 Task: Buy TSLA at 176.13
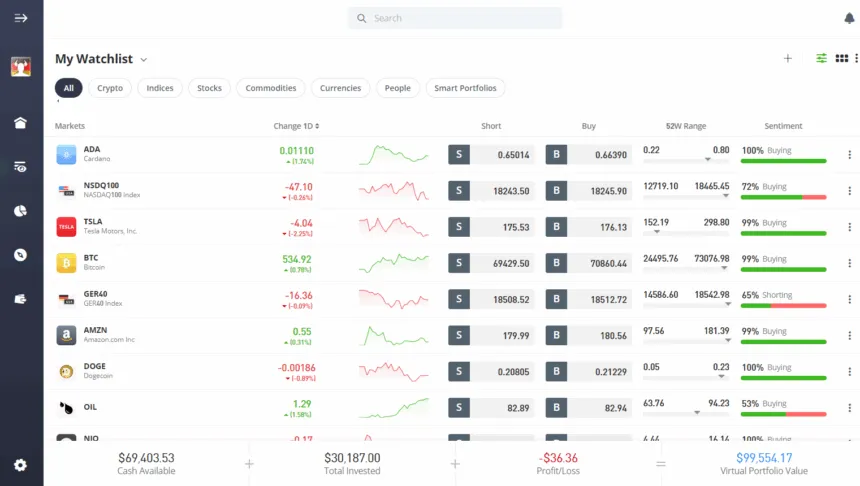pyautogui.click(x=589, y=227)
